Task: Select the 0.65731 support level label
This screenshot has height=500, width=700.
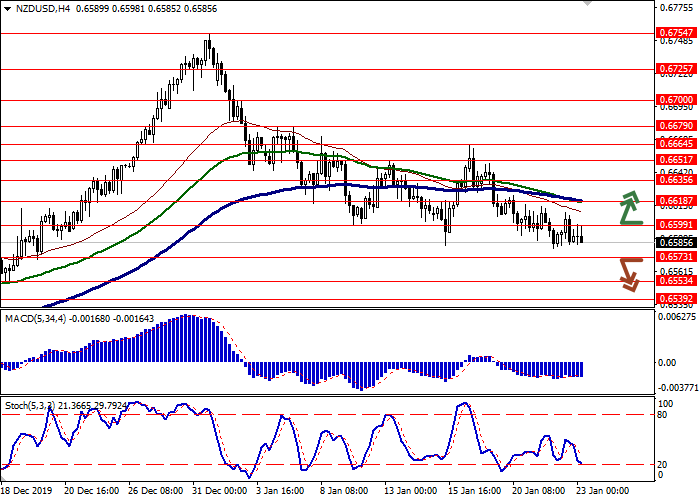Action: coord(676,257)
